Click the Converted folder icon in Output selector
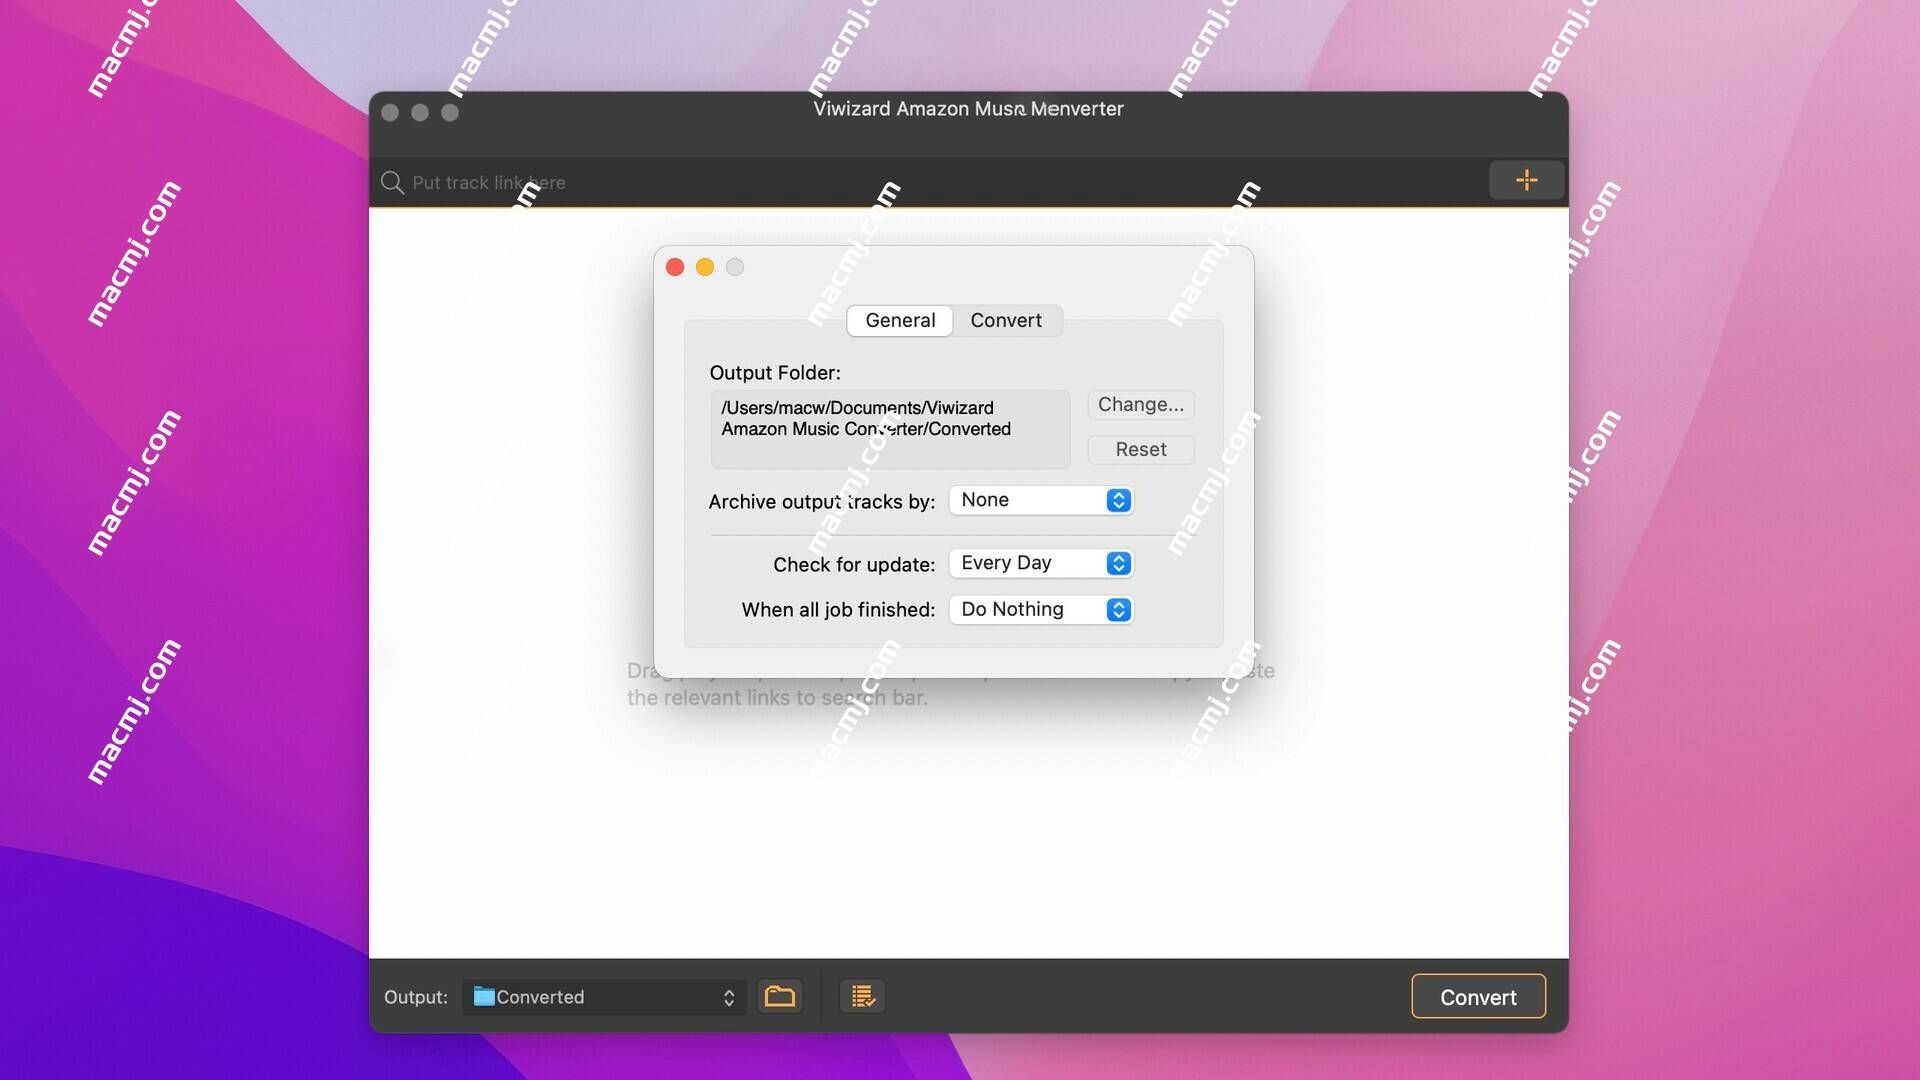Screen dimensions: 1920x1080 pos(484,996)
